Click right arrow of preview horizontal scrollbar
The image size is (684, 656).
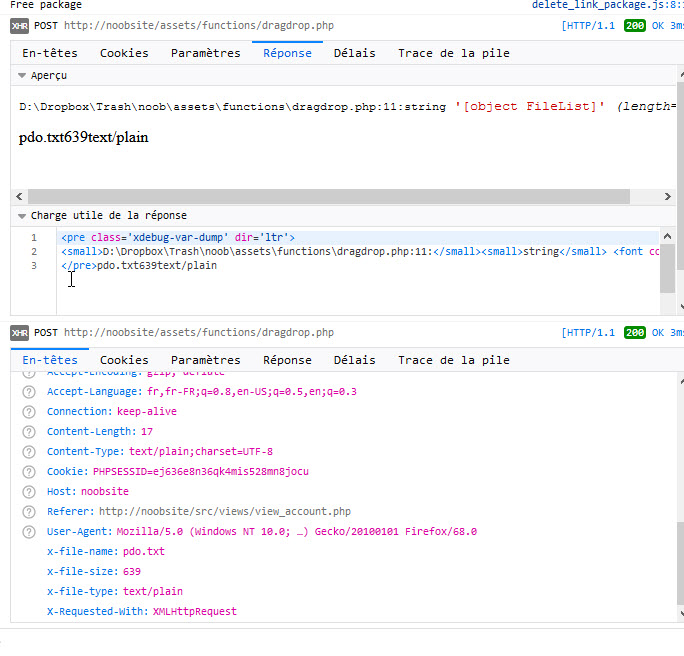click(667, 197)
